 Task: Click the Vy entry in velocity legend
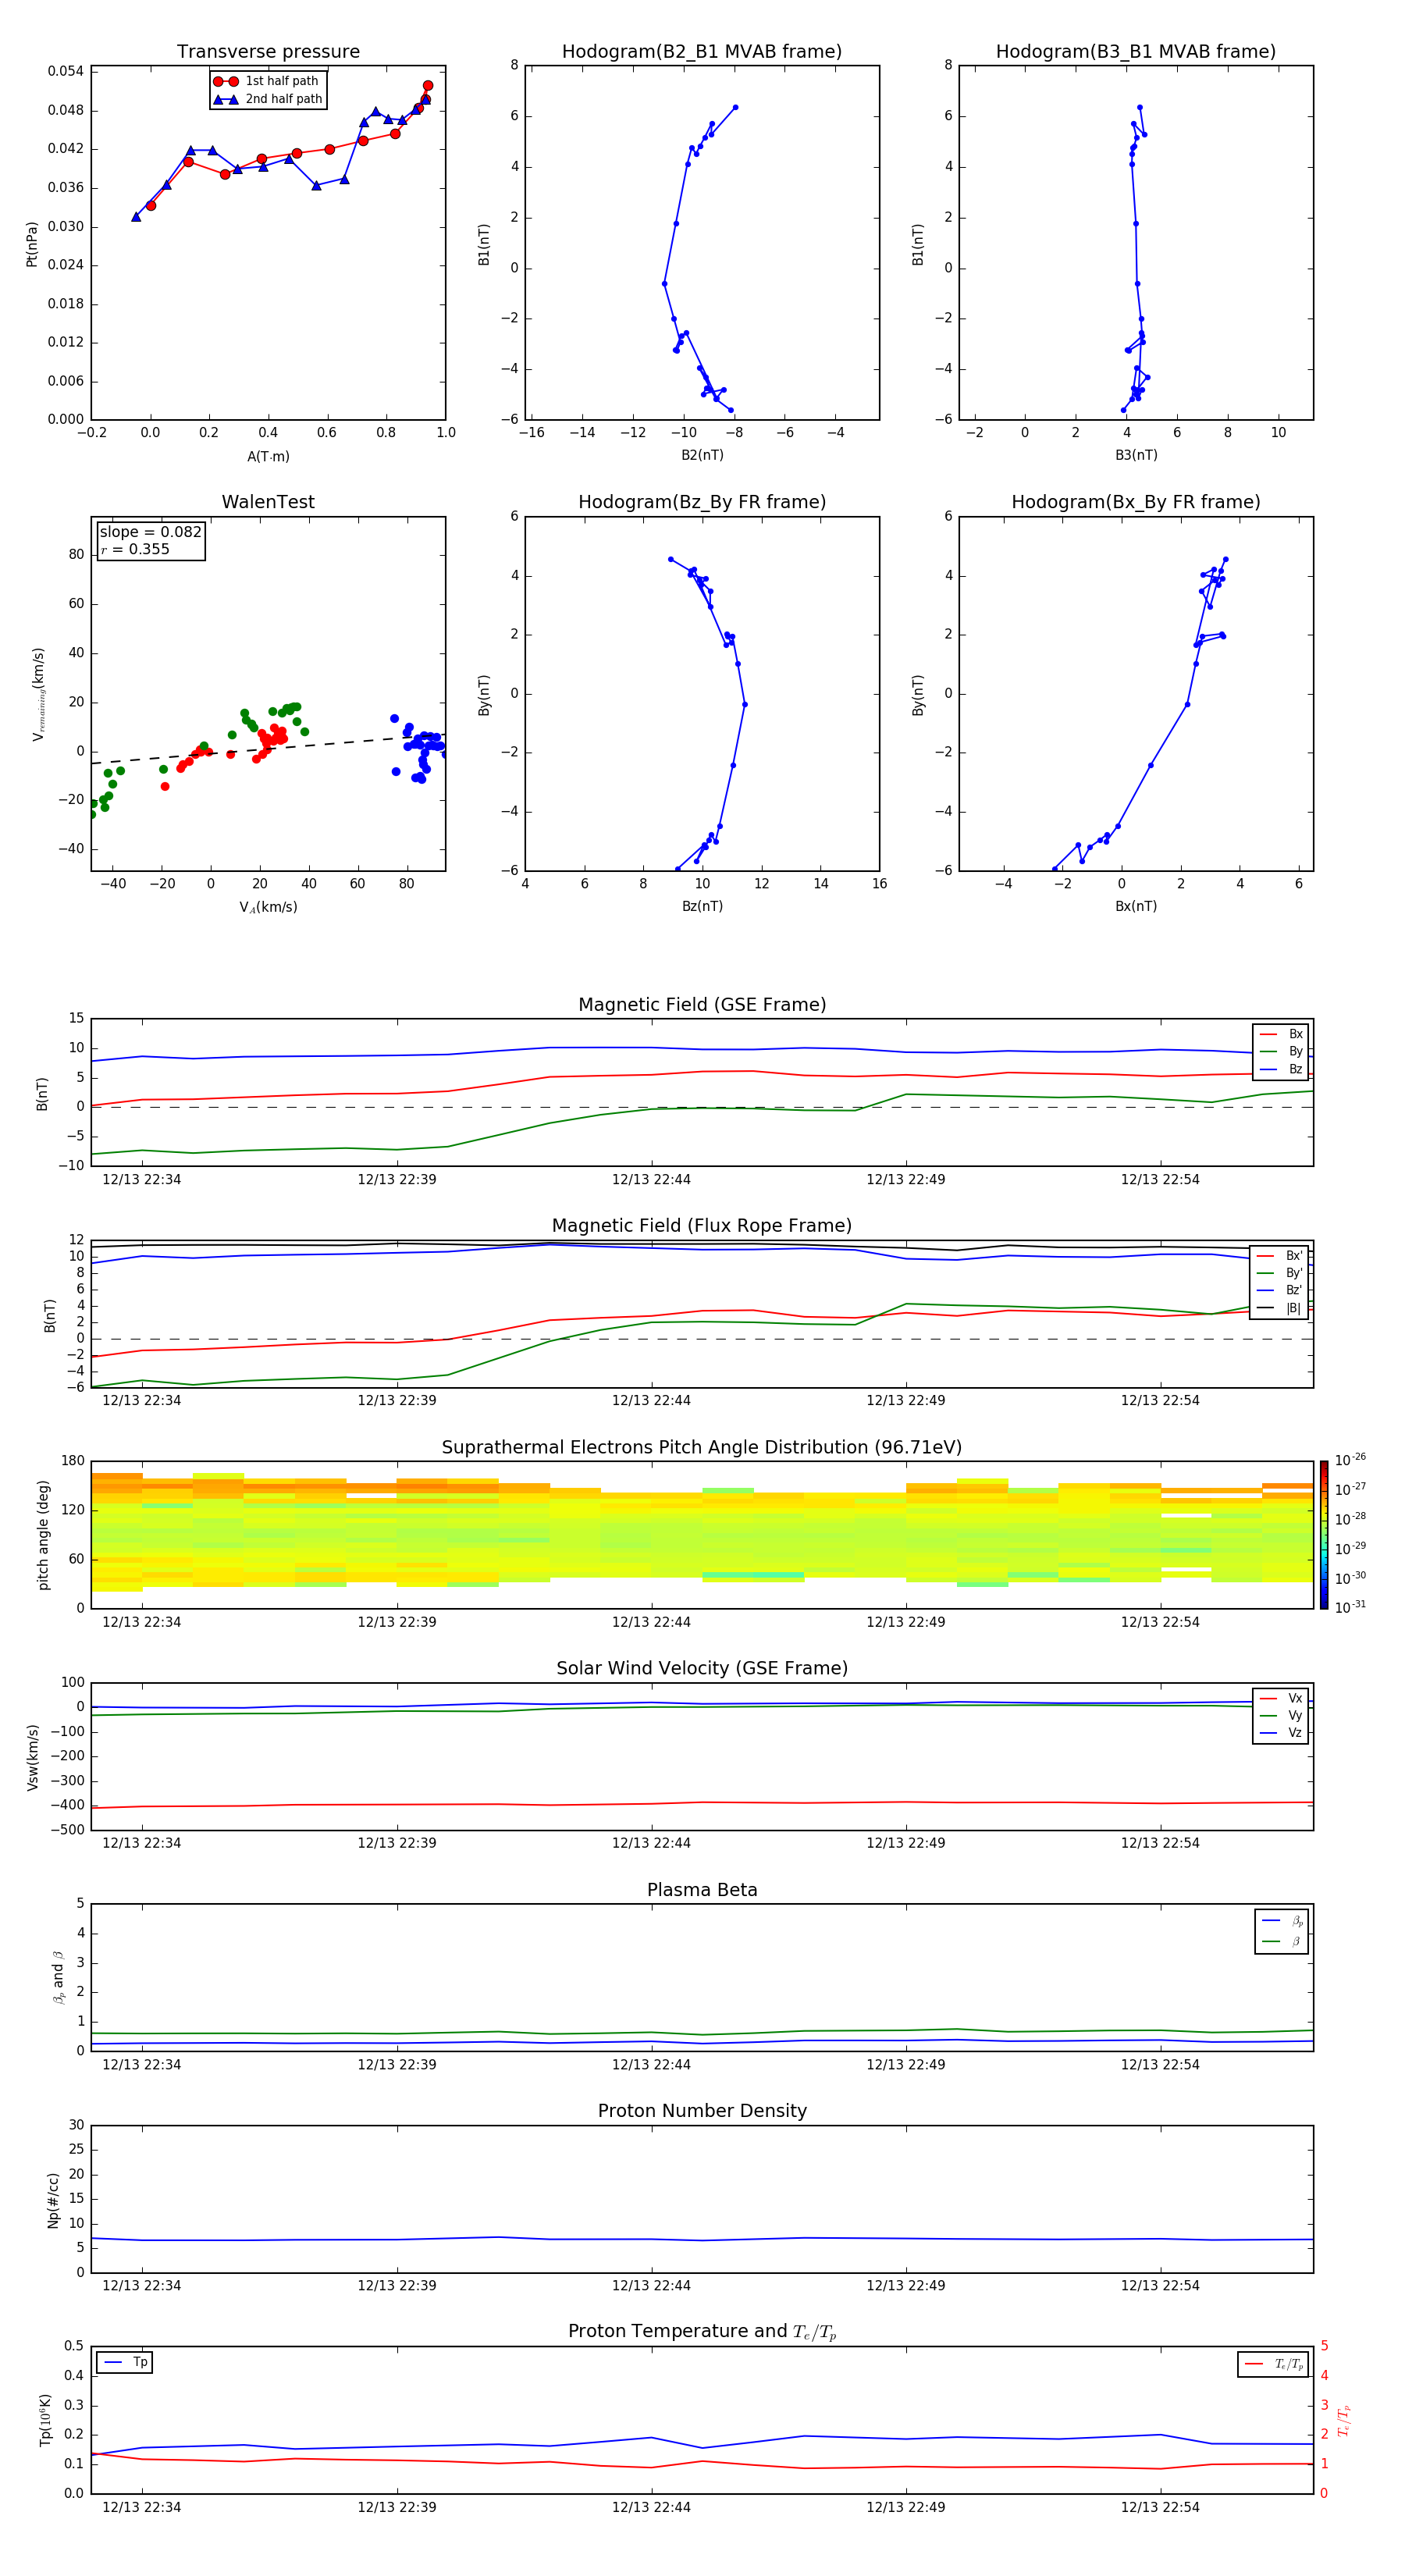coord(1281,1715)
